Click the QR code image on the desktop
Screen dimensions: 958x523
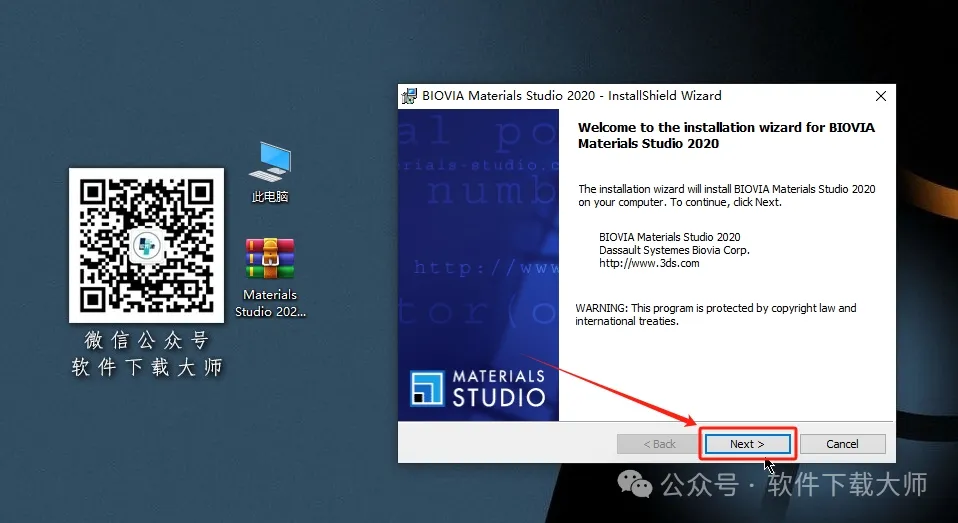(x=146, y=245)
